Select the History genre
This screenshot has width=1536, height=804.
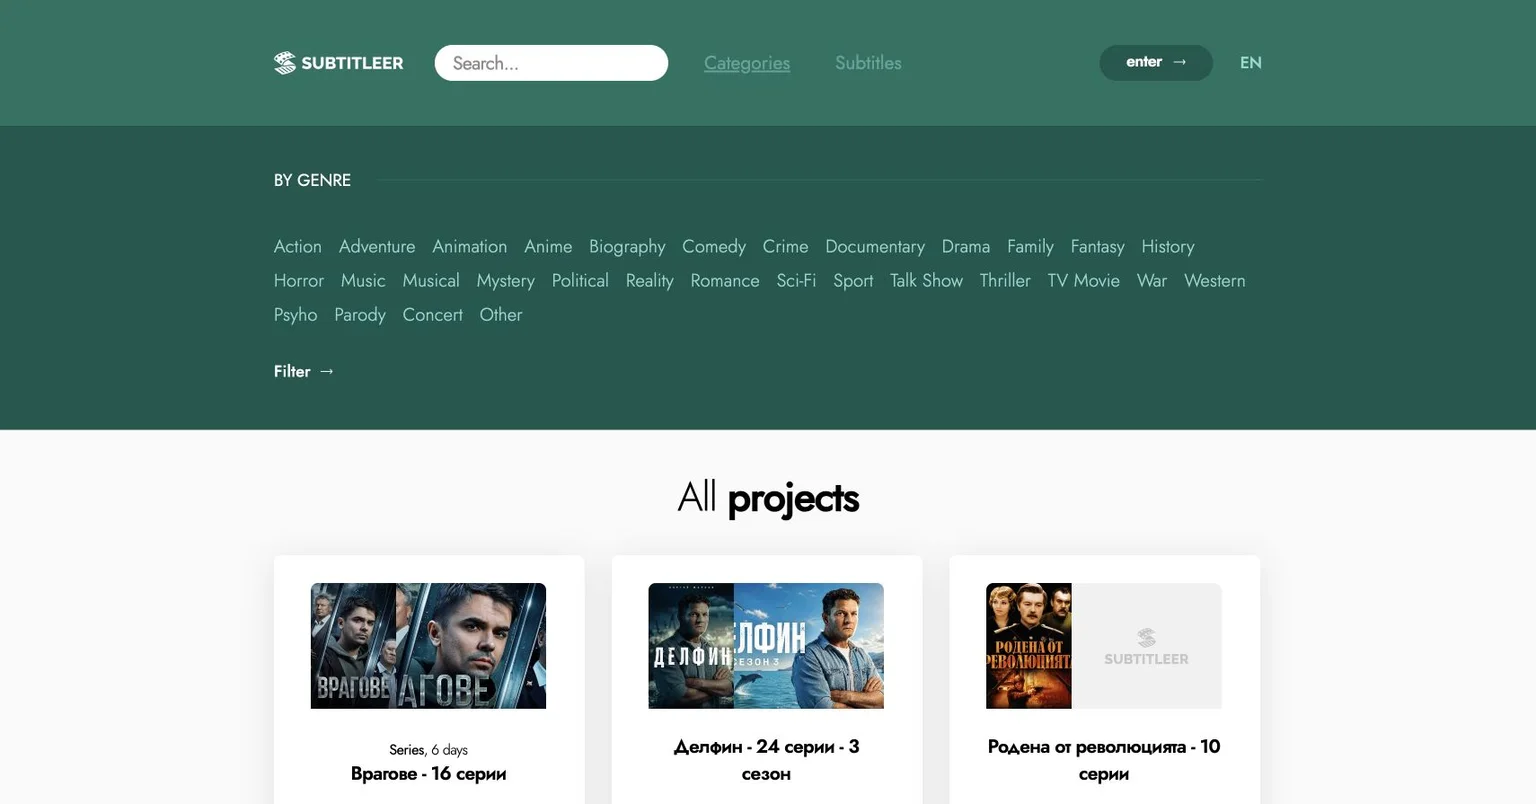click(x=1168, y=246)
